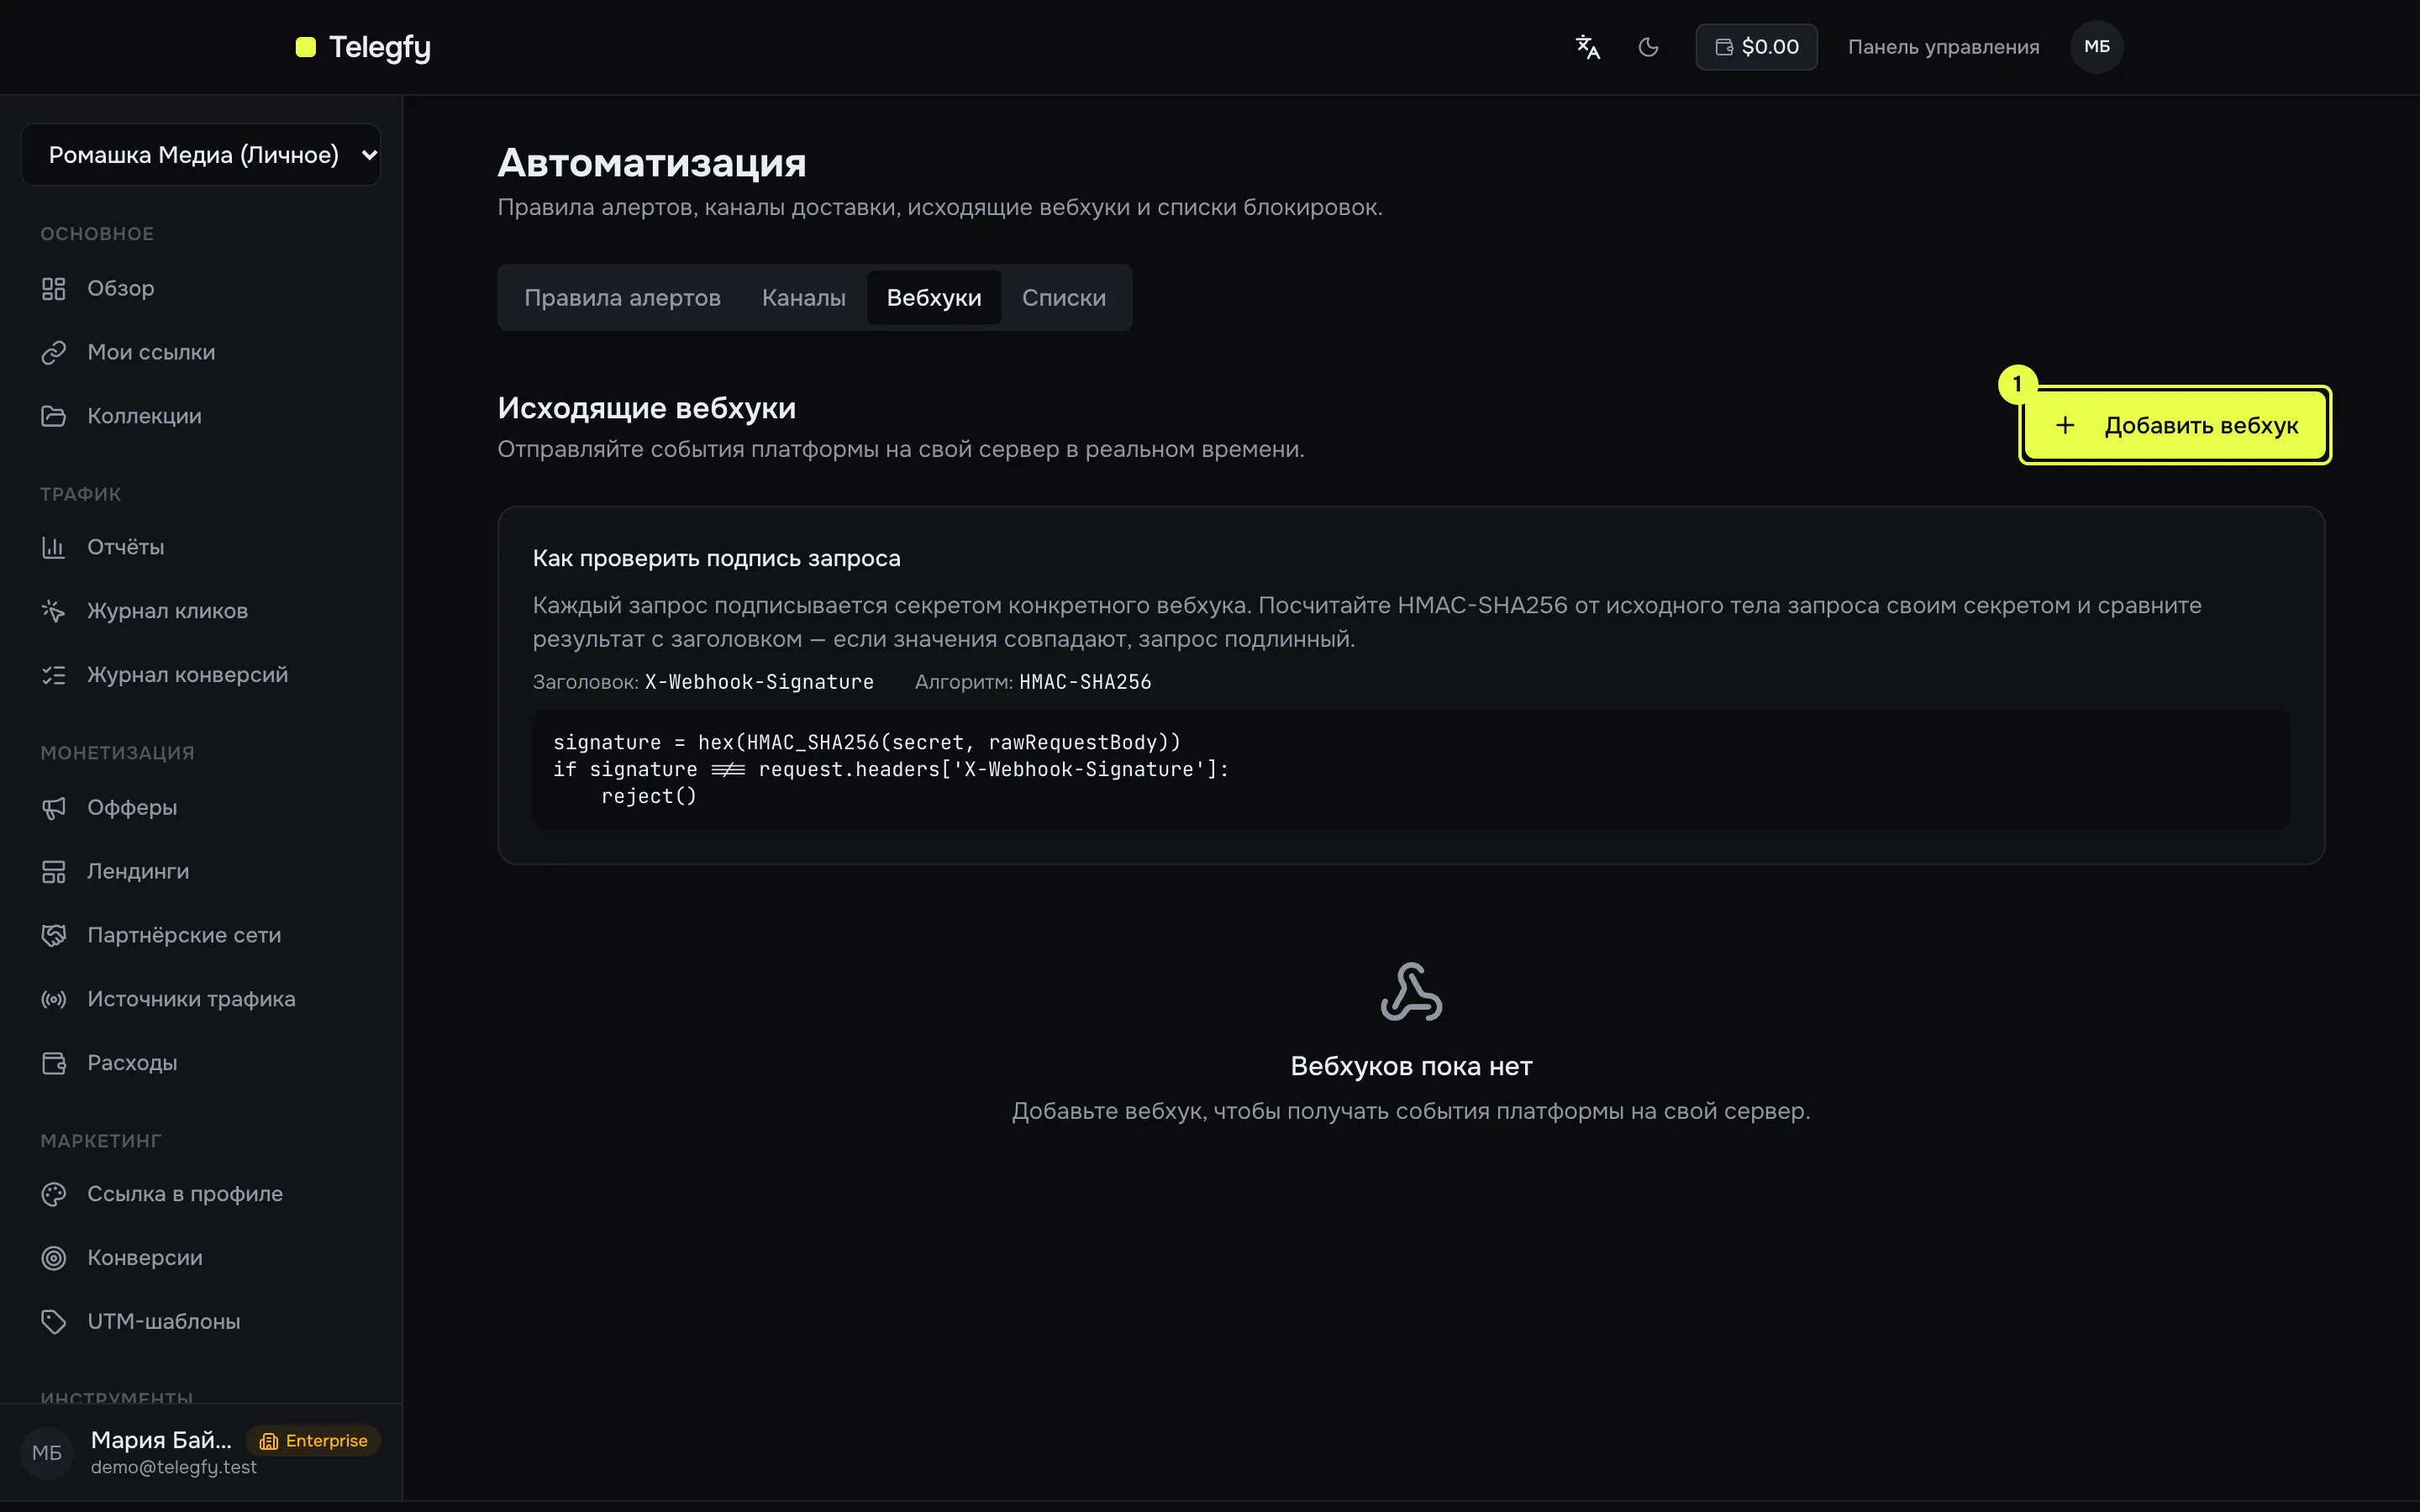This screenshot has width=2420, height=1512.
Task: Click the МБ avatar in header
Action: point(2097,47)
